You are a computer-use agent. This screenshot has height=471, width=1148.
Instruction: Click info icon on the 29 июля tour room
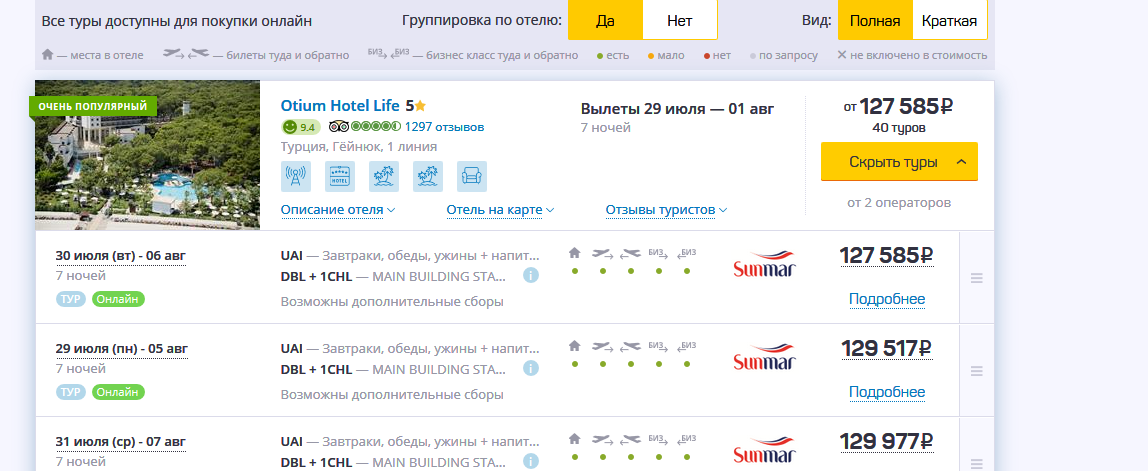[x=531, y=368]
